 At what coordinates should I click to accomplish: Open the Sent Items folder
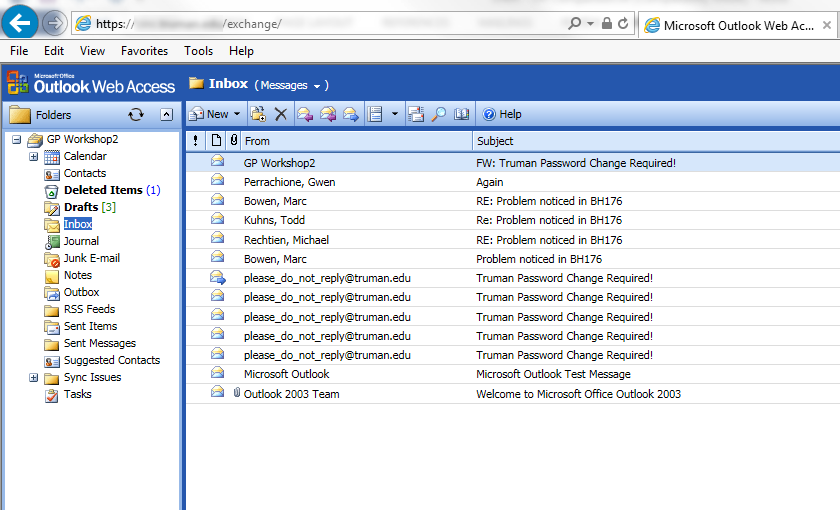coord(90,326)
